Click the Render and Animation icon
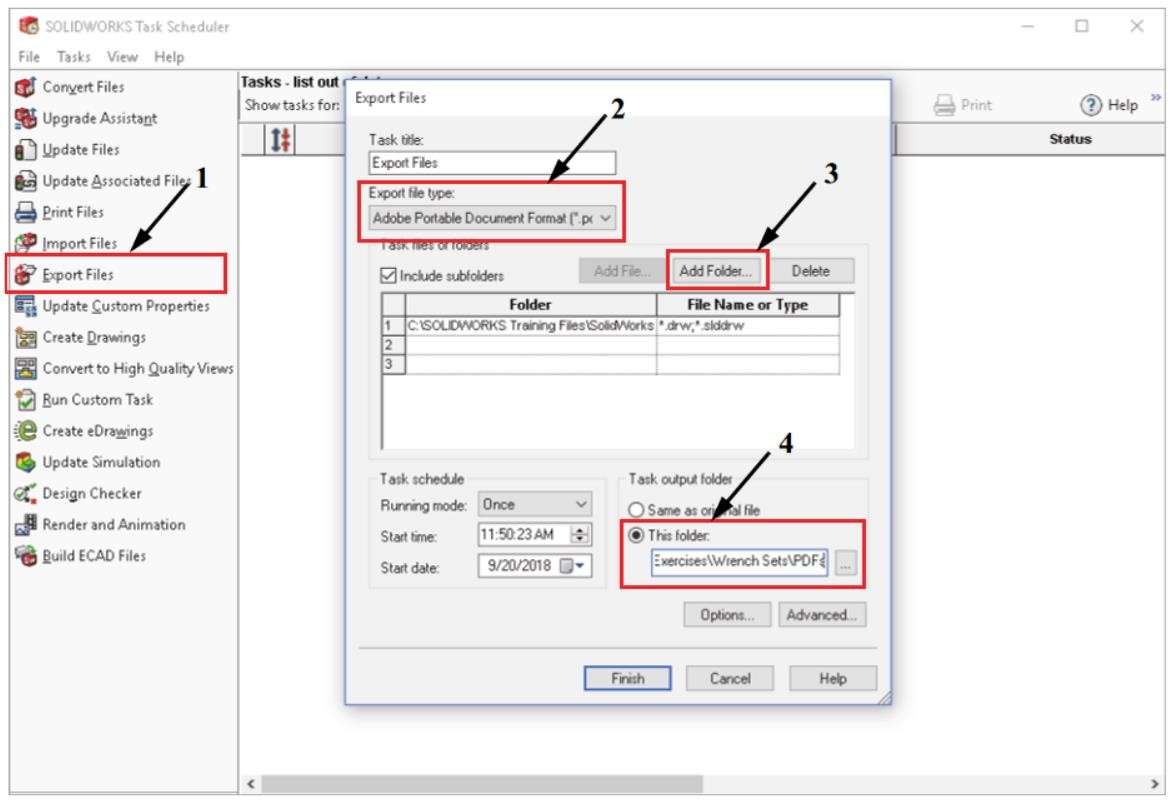The image size is (1168, 800). [25, 525]
